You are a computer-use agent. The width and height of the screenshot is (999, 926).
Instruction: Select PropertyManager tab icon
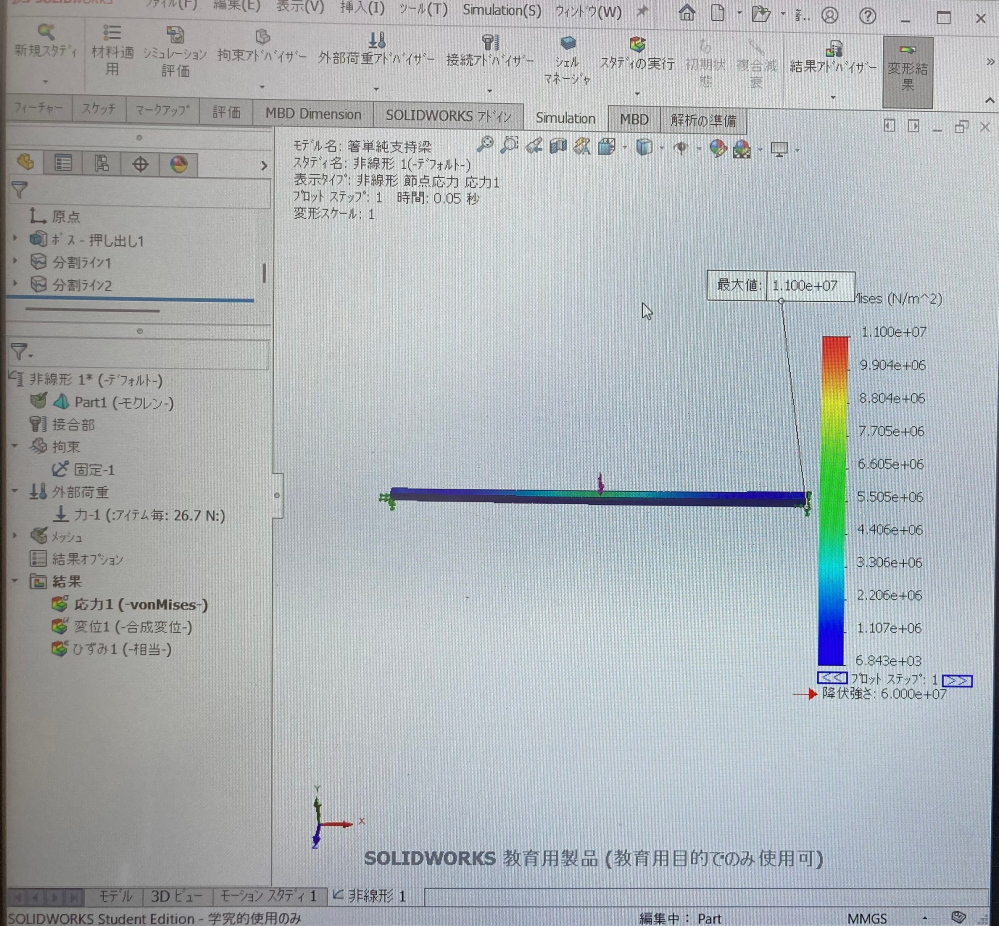(x=63, y=163)
